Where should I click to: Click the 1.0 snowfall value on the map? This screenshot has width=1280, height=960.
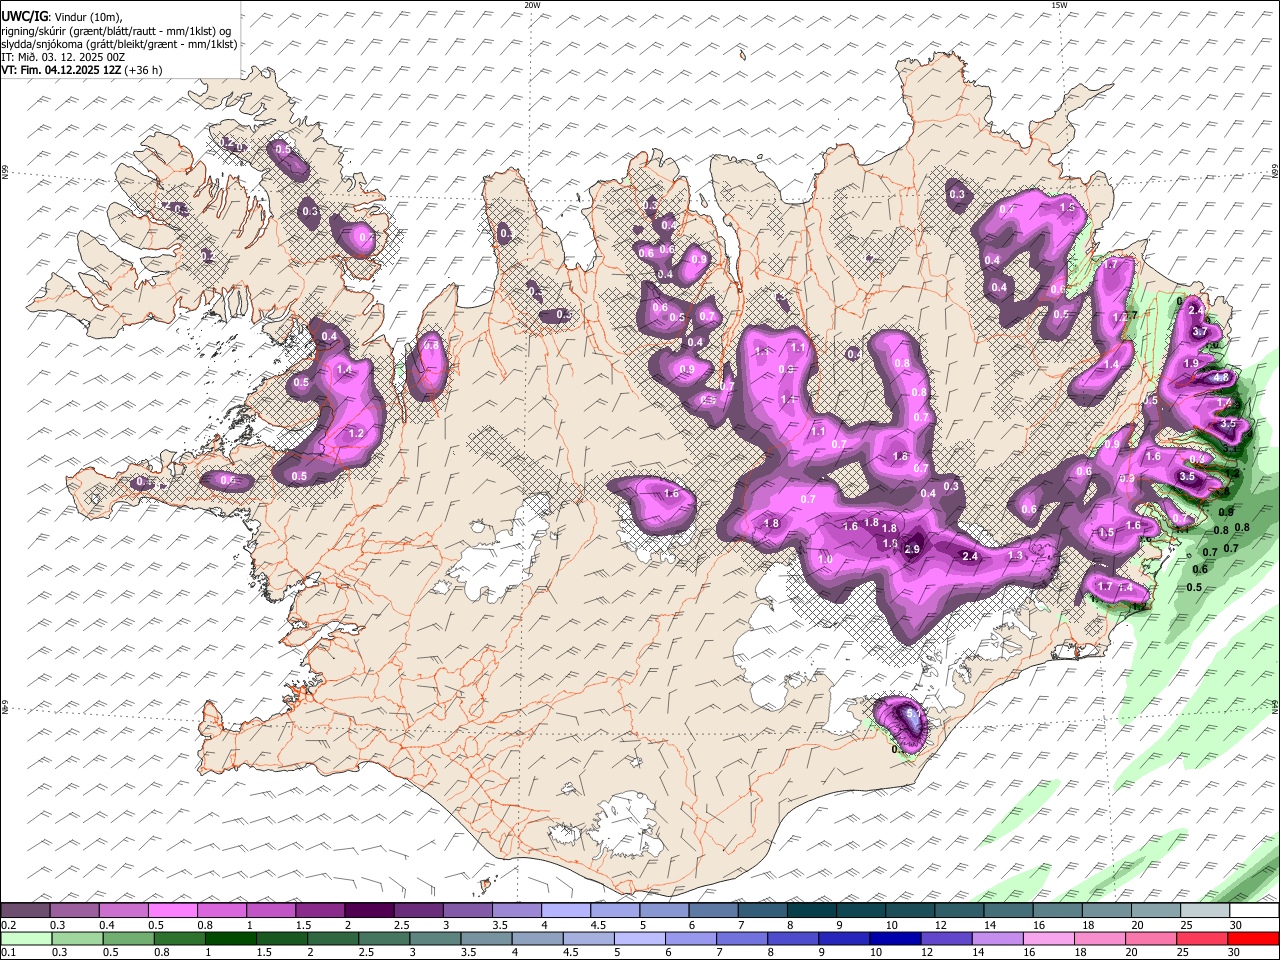pos(825,560)
